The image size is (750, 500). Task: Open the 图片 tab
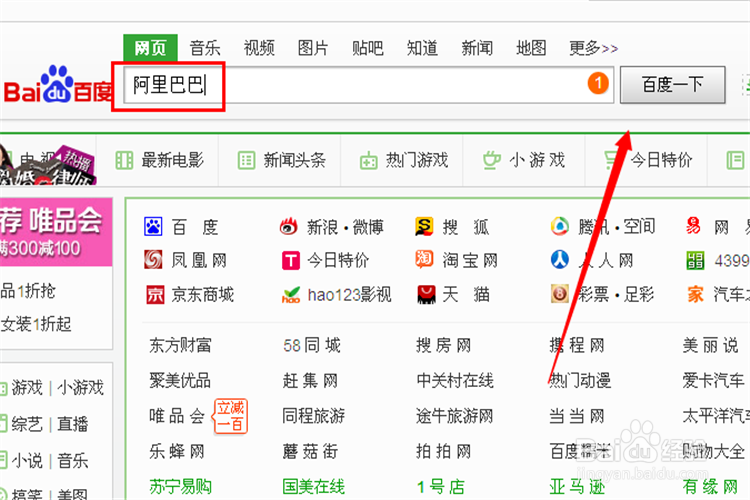click(313, 48)
